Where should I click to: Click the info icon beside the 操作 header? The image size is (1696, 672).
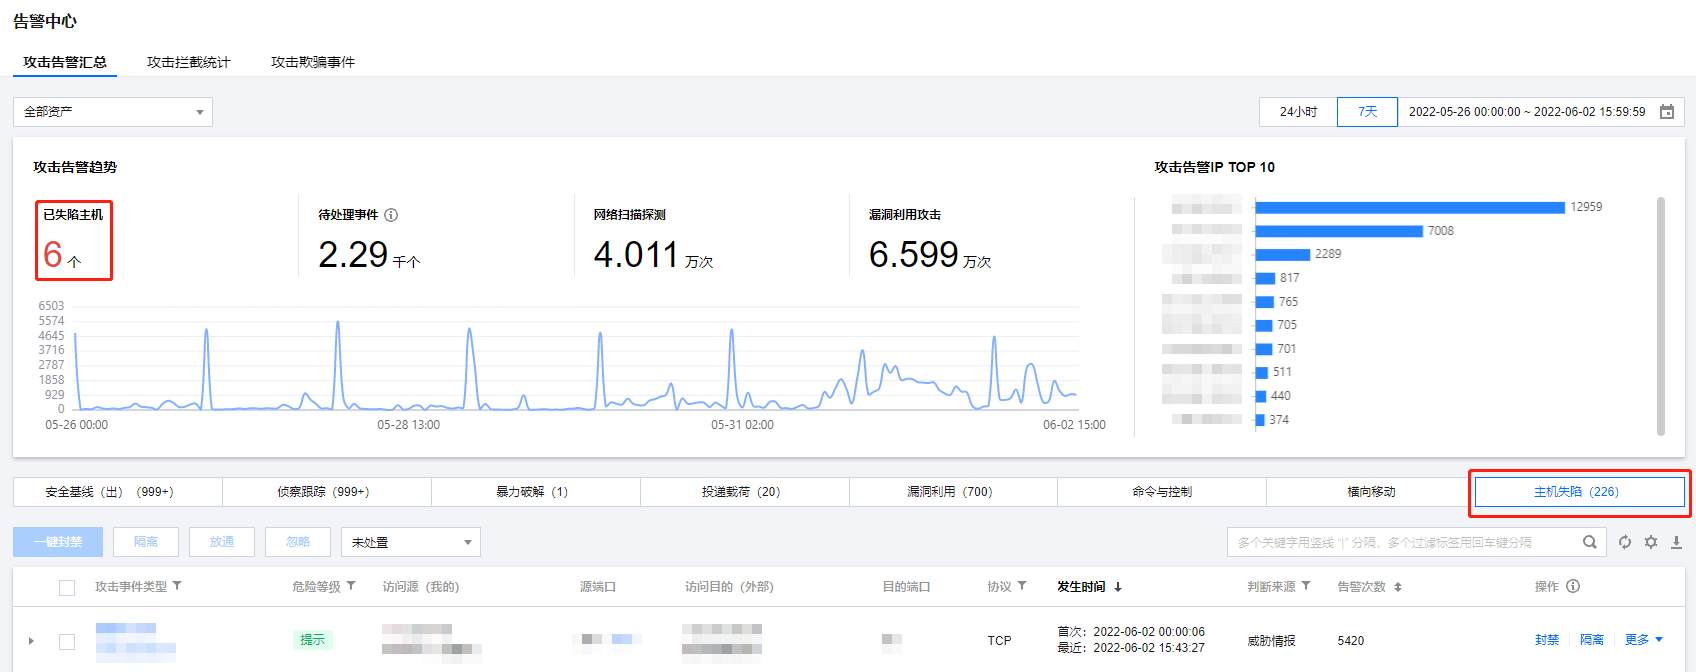[1573, 586]
